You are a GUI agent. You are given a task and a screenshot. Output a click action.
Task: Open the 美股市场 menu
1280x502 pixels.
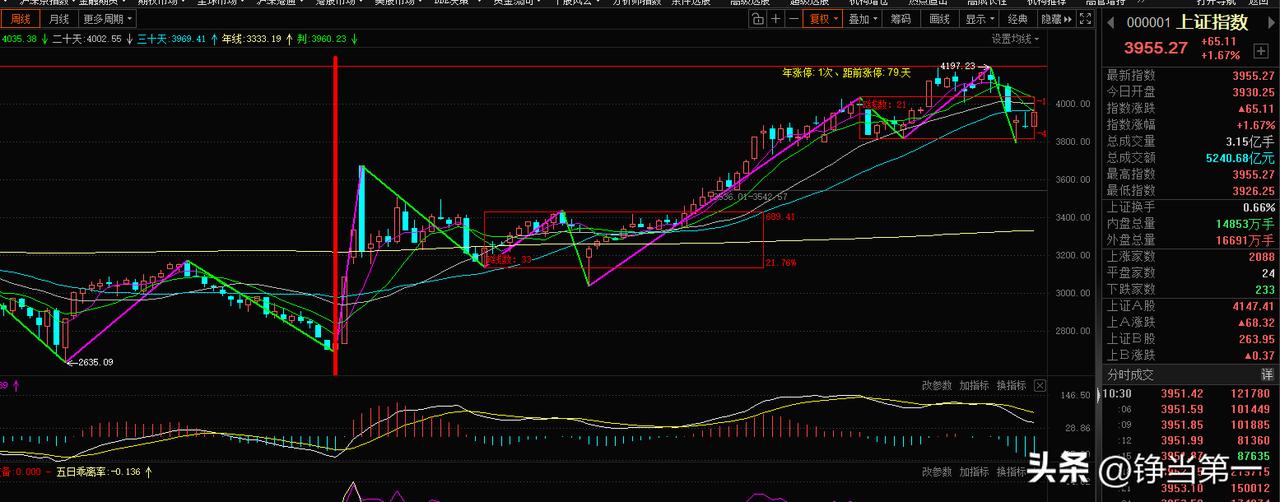pyautogui.click(x=397, y=3)
